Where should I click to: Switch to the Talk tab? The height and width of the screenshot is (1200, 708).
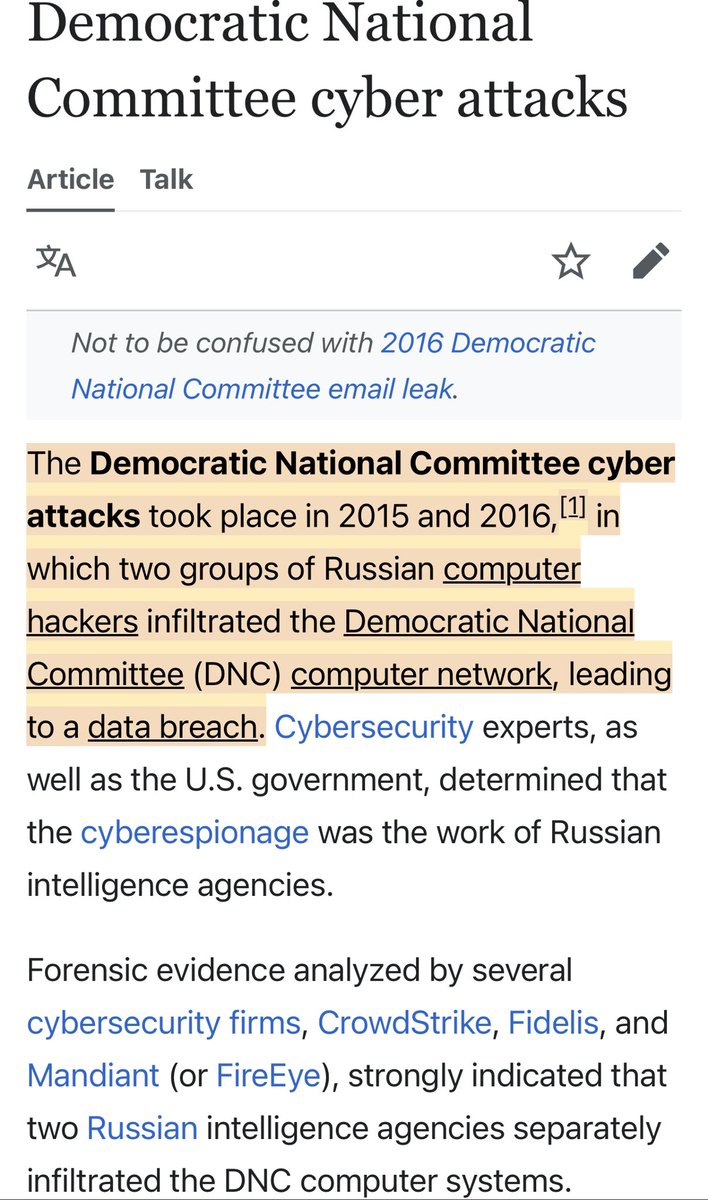(x=166, y=180)
